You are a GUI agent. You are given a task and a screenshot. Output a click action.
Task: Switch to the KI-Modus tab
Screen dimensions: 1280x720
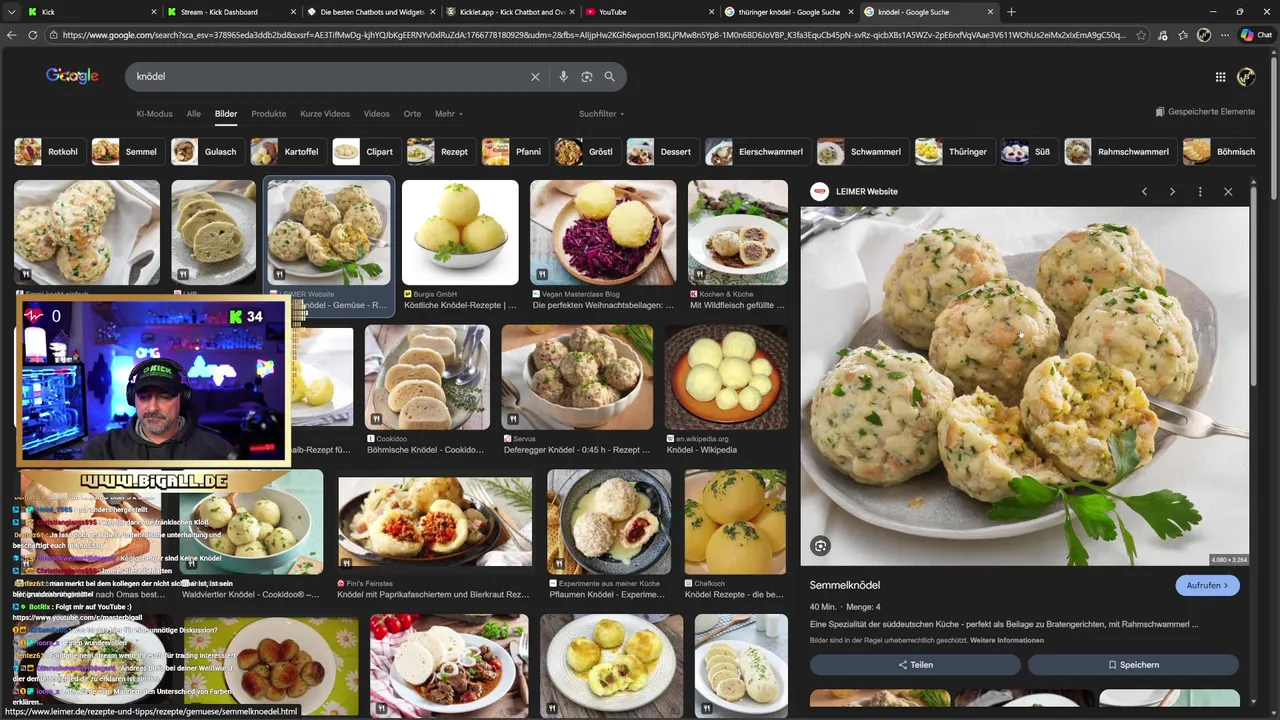pyautogui.click(x=154, y=114)
